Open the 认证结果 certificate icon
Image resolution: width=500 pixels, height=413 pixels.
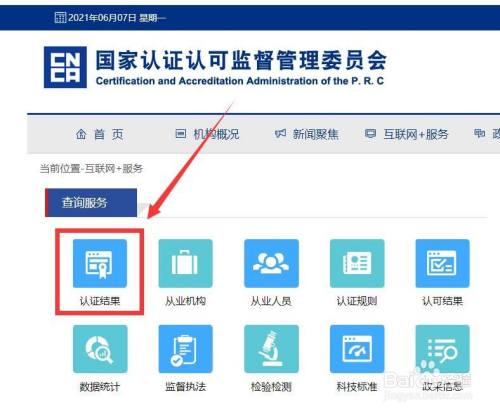[x=100, y=263]
